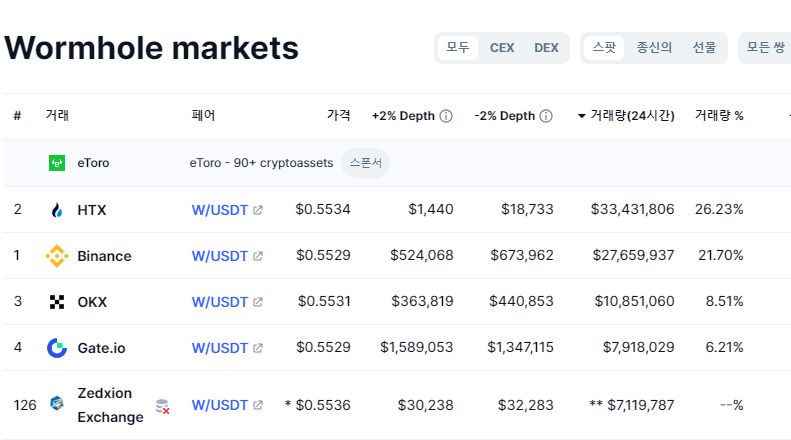
Task: Select the DEX filter option
Action: (x=546, y=47)
